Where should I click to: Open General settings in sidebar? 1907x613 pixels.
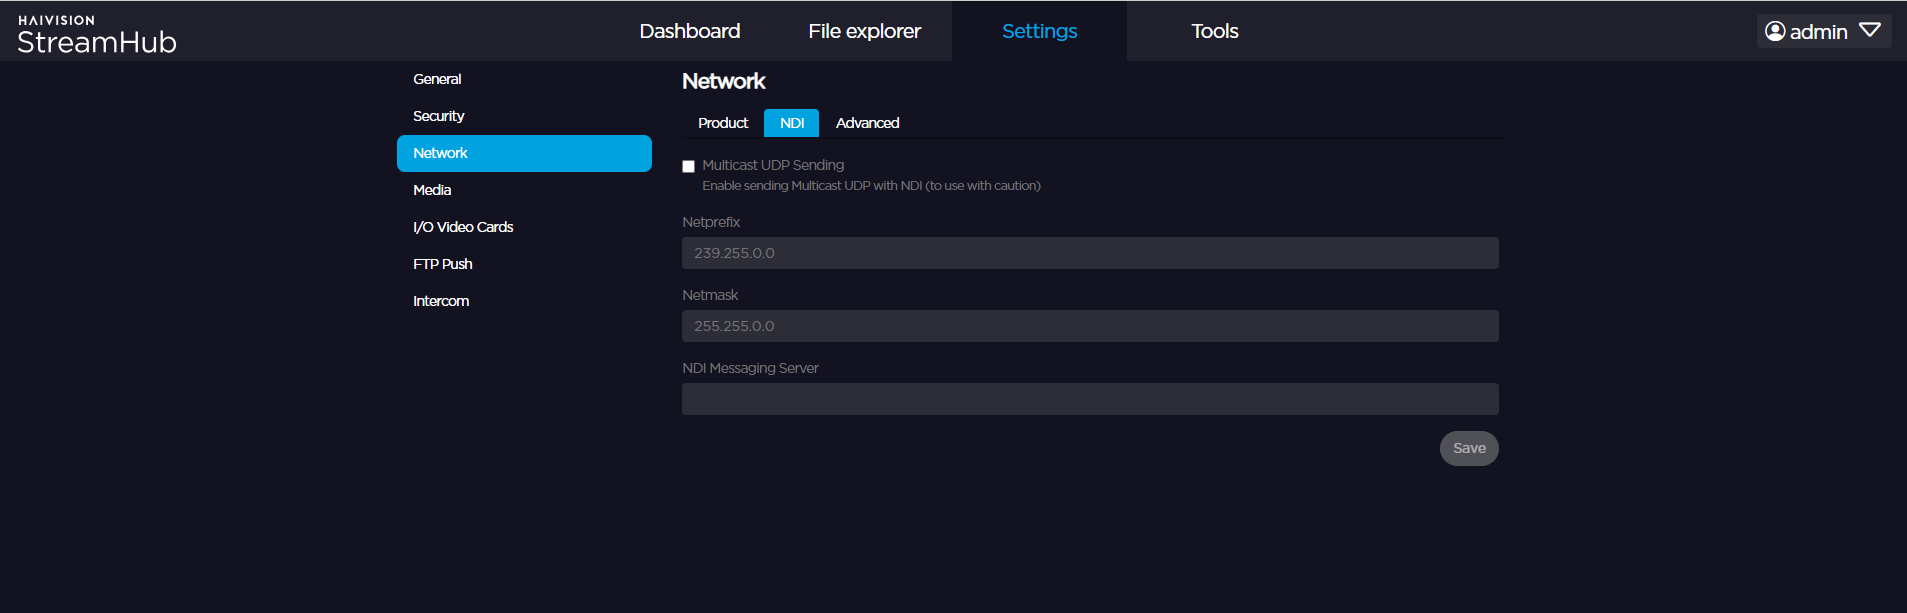pos(437,79)
